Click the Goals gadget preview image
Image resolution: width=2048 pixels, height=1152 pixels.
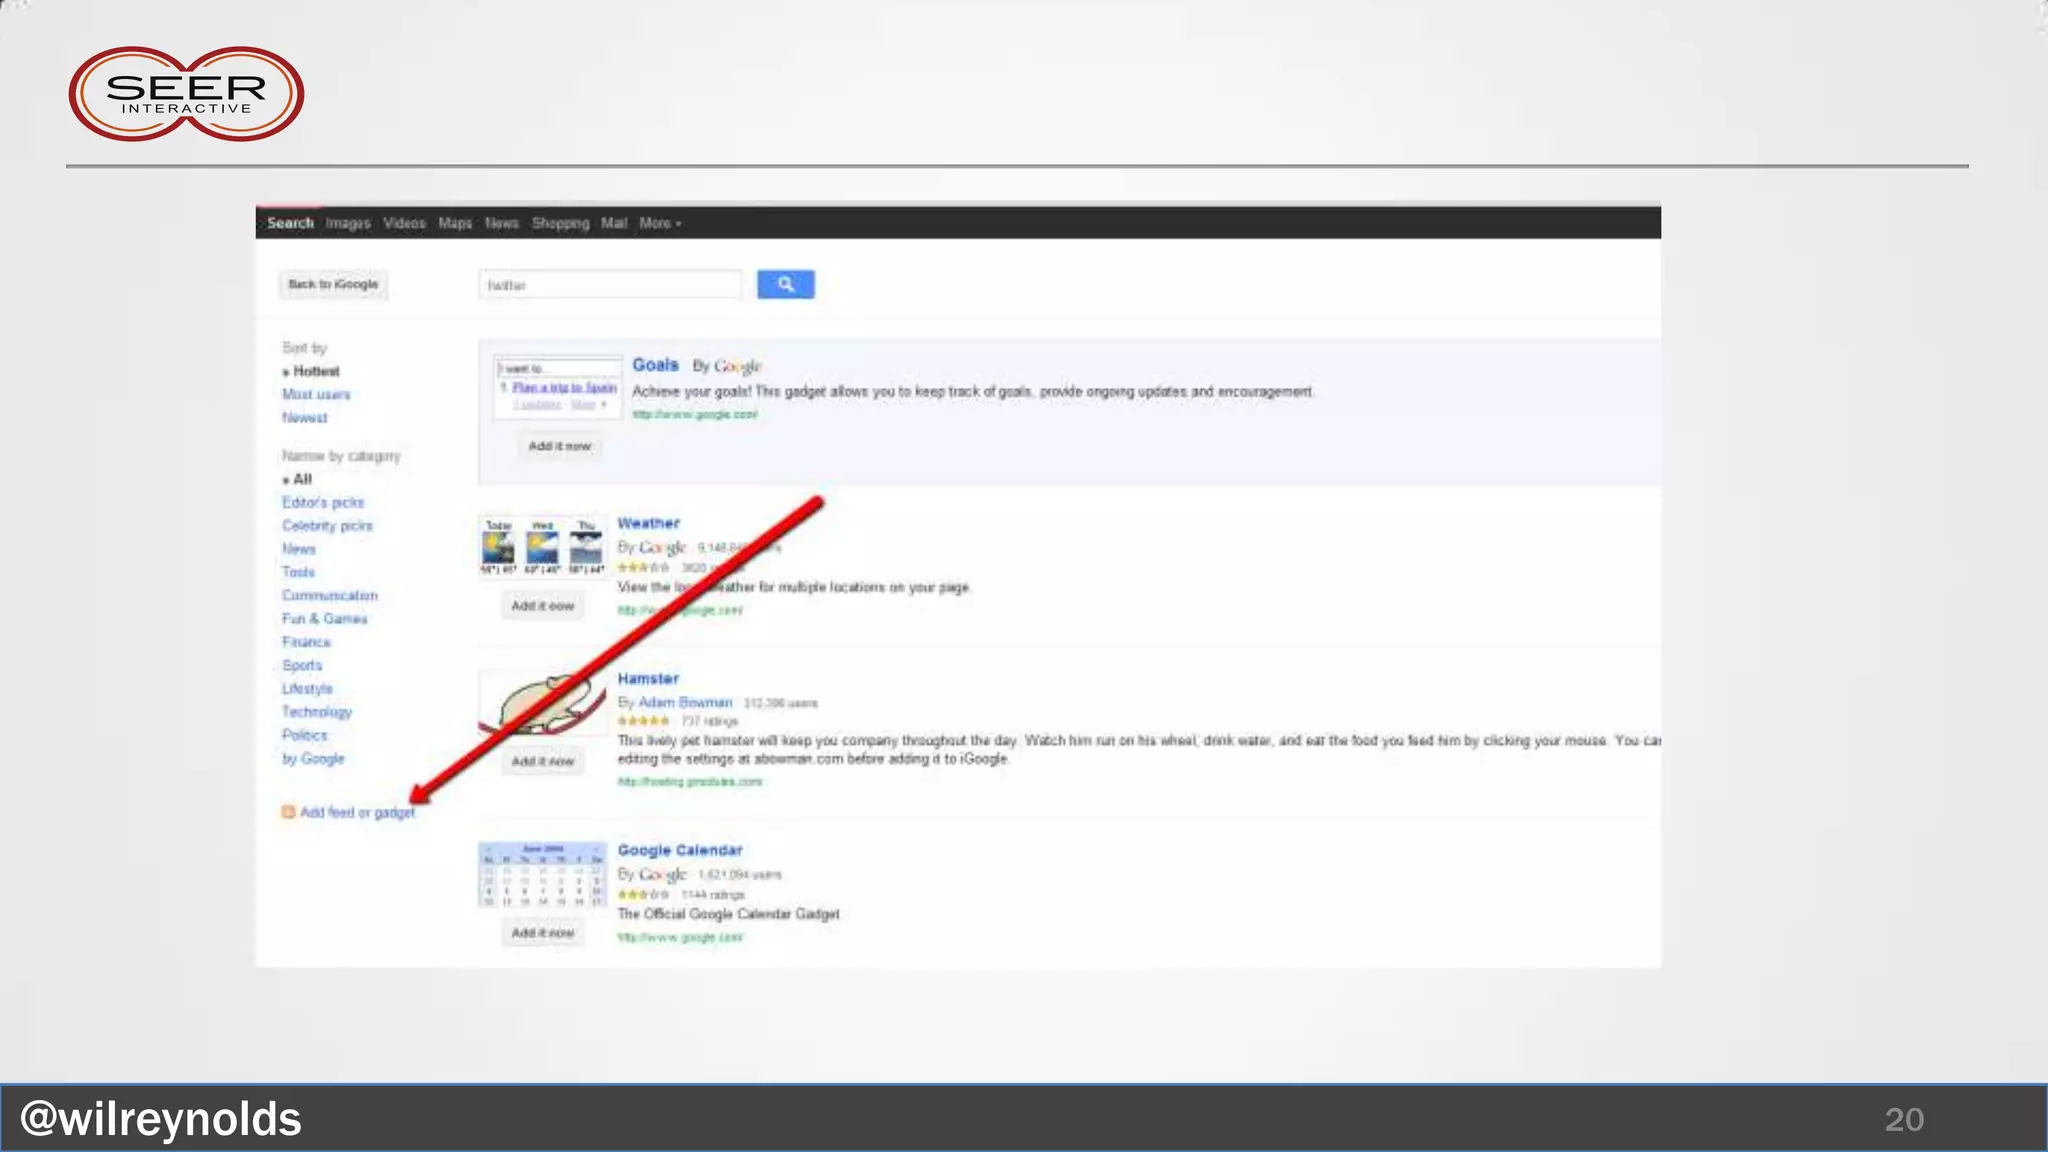[x=559, y=387]
